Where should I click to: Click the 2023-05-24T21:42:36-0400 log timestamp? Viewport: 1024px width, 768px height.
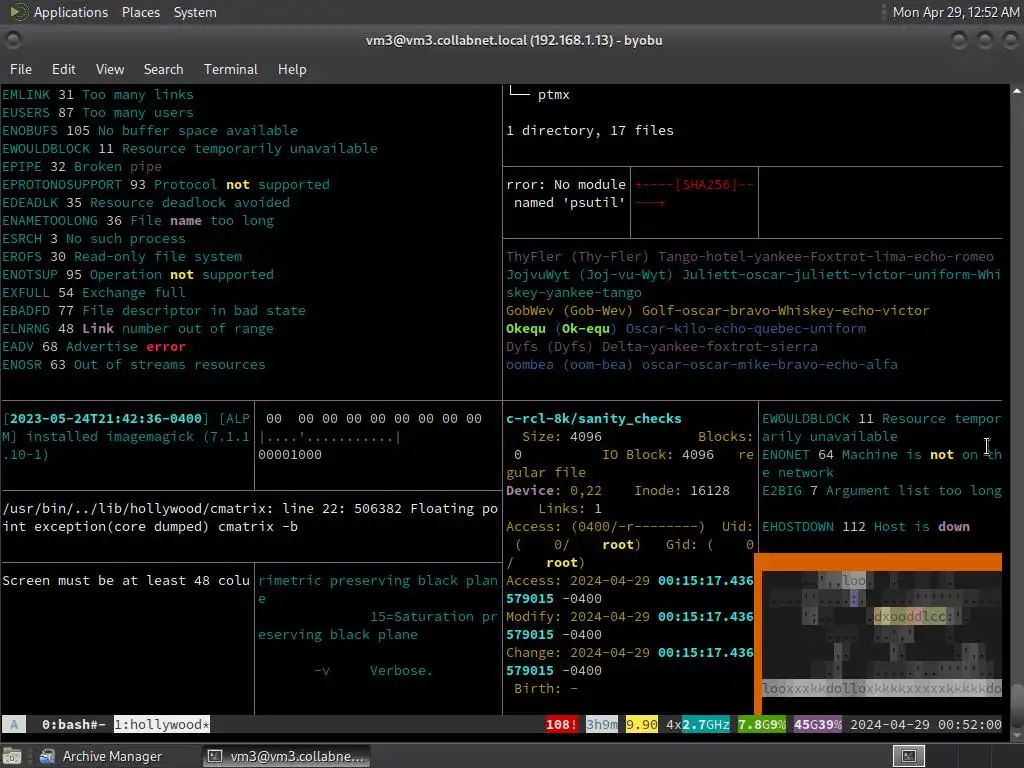105,419
